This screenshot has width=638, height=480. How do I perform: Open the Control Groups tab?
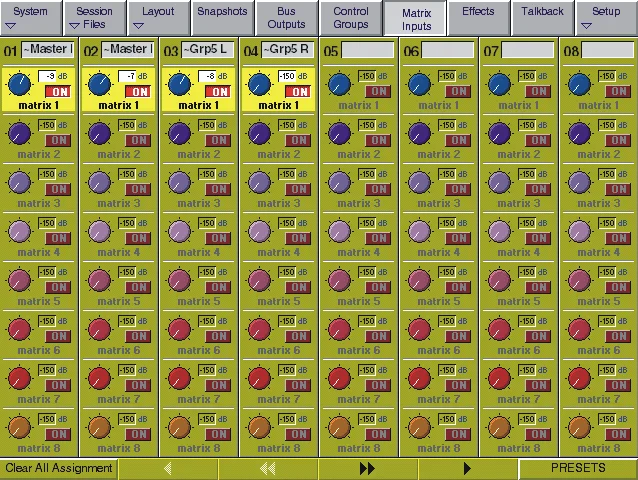(351, 18)
